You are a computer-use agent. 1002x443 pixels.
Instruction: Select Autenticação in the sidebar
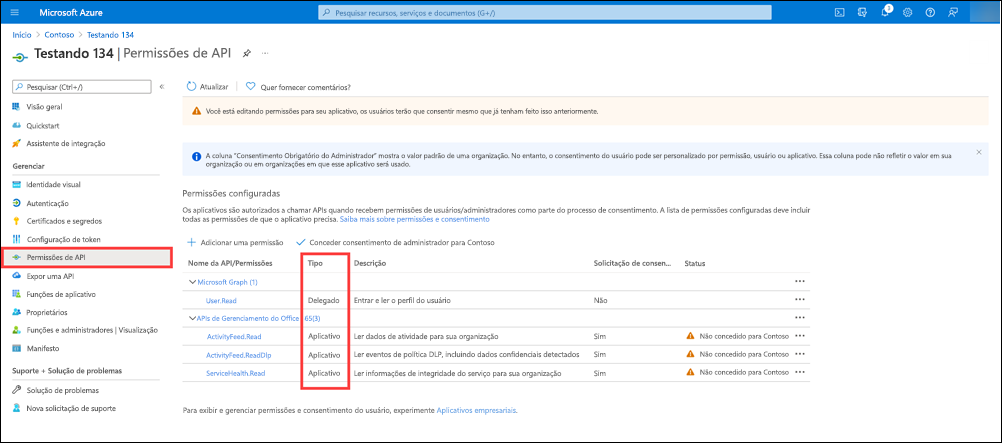48,203
